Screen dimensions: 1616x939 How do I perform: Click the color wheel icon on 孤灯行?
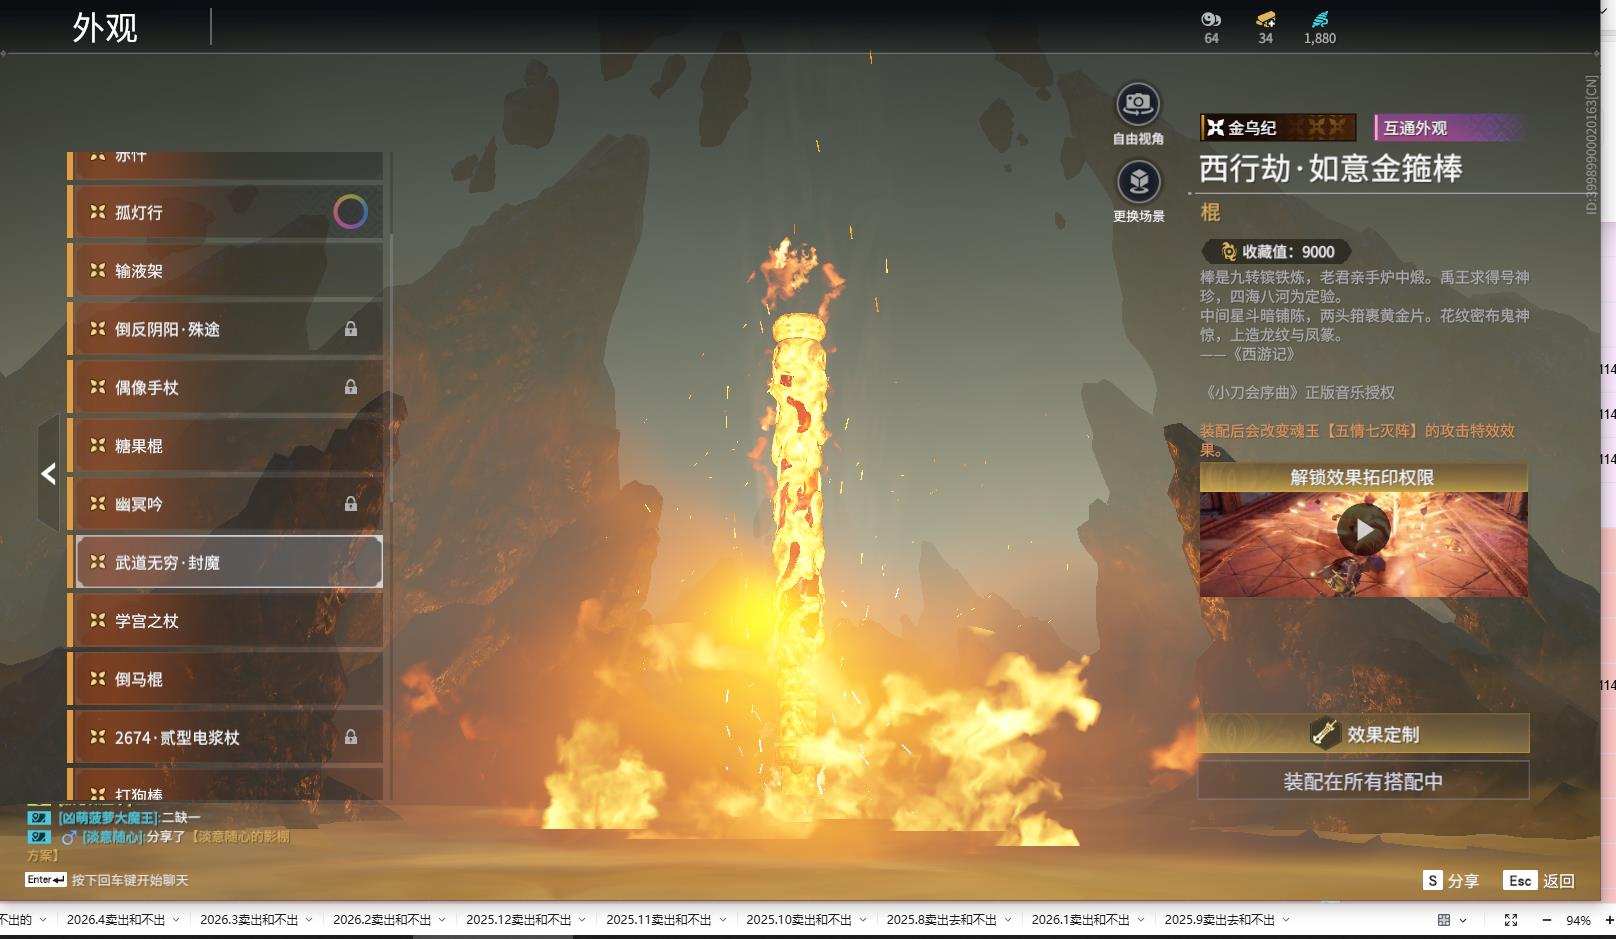(350, 212)
